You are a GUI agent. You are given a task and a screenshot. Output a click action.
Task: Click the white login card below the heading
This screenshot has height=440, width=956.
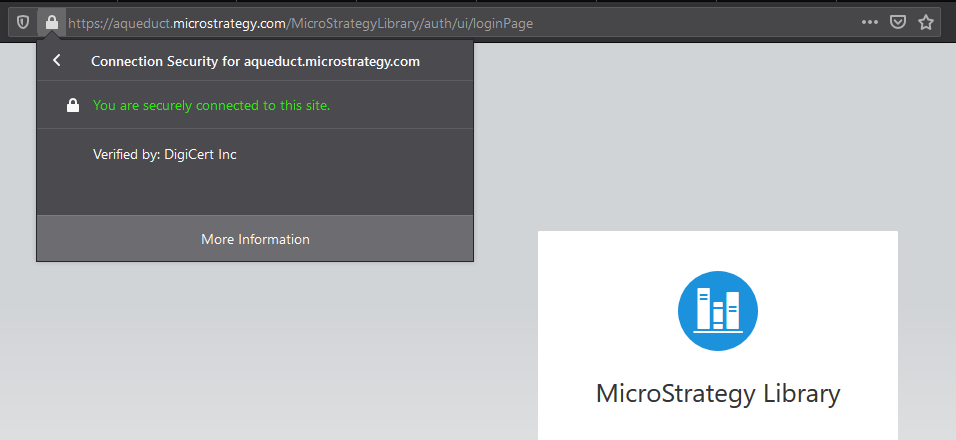717,425
